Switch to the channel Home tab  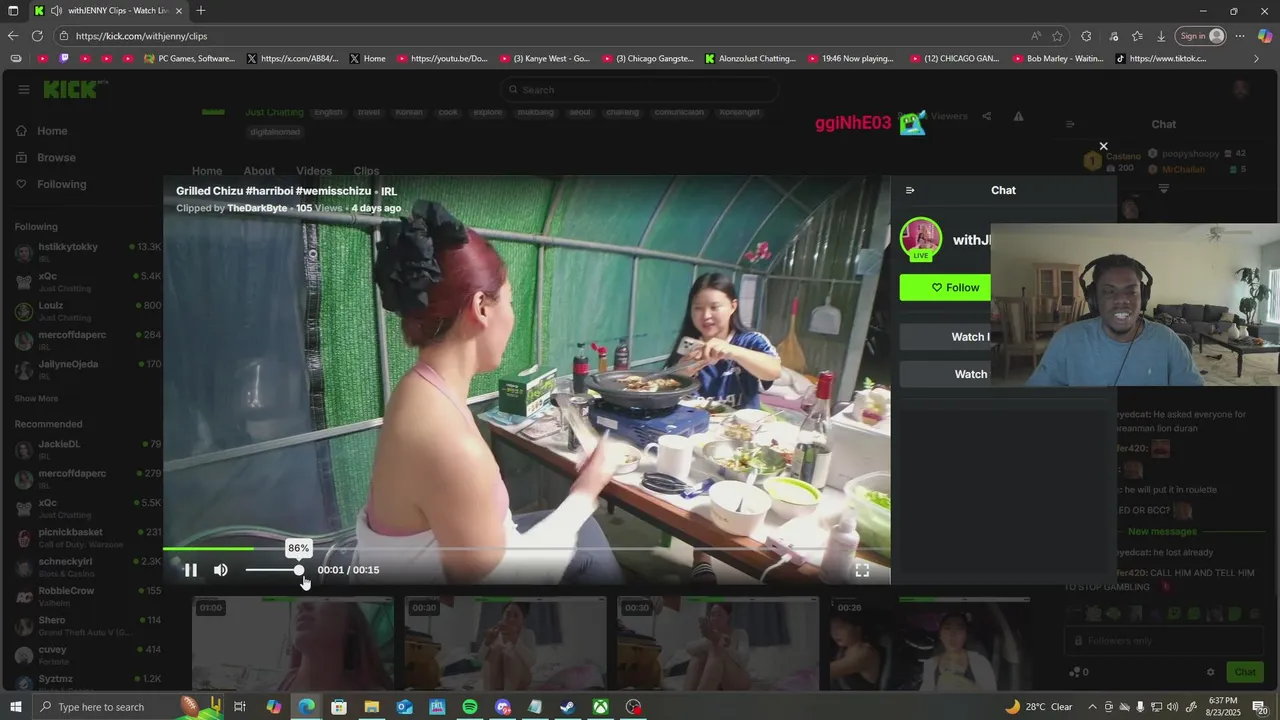pos(207,171)
